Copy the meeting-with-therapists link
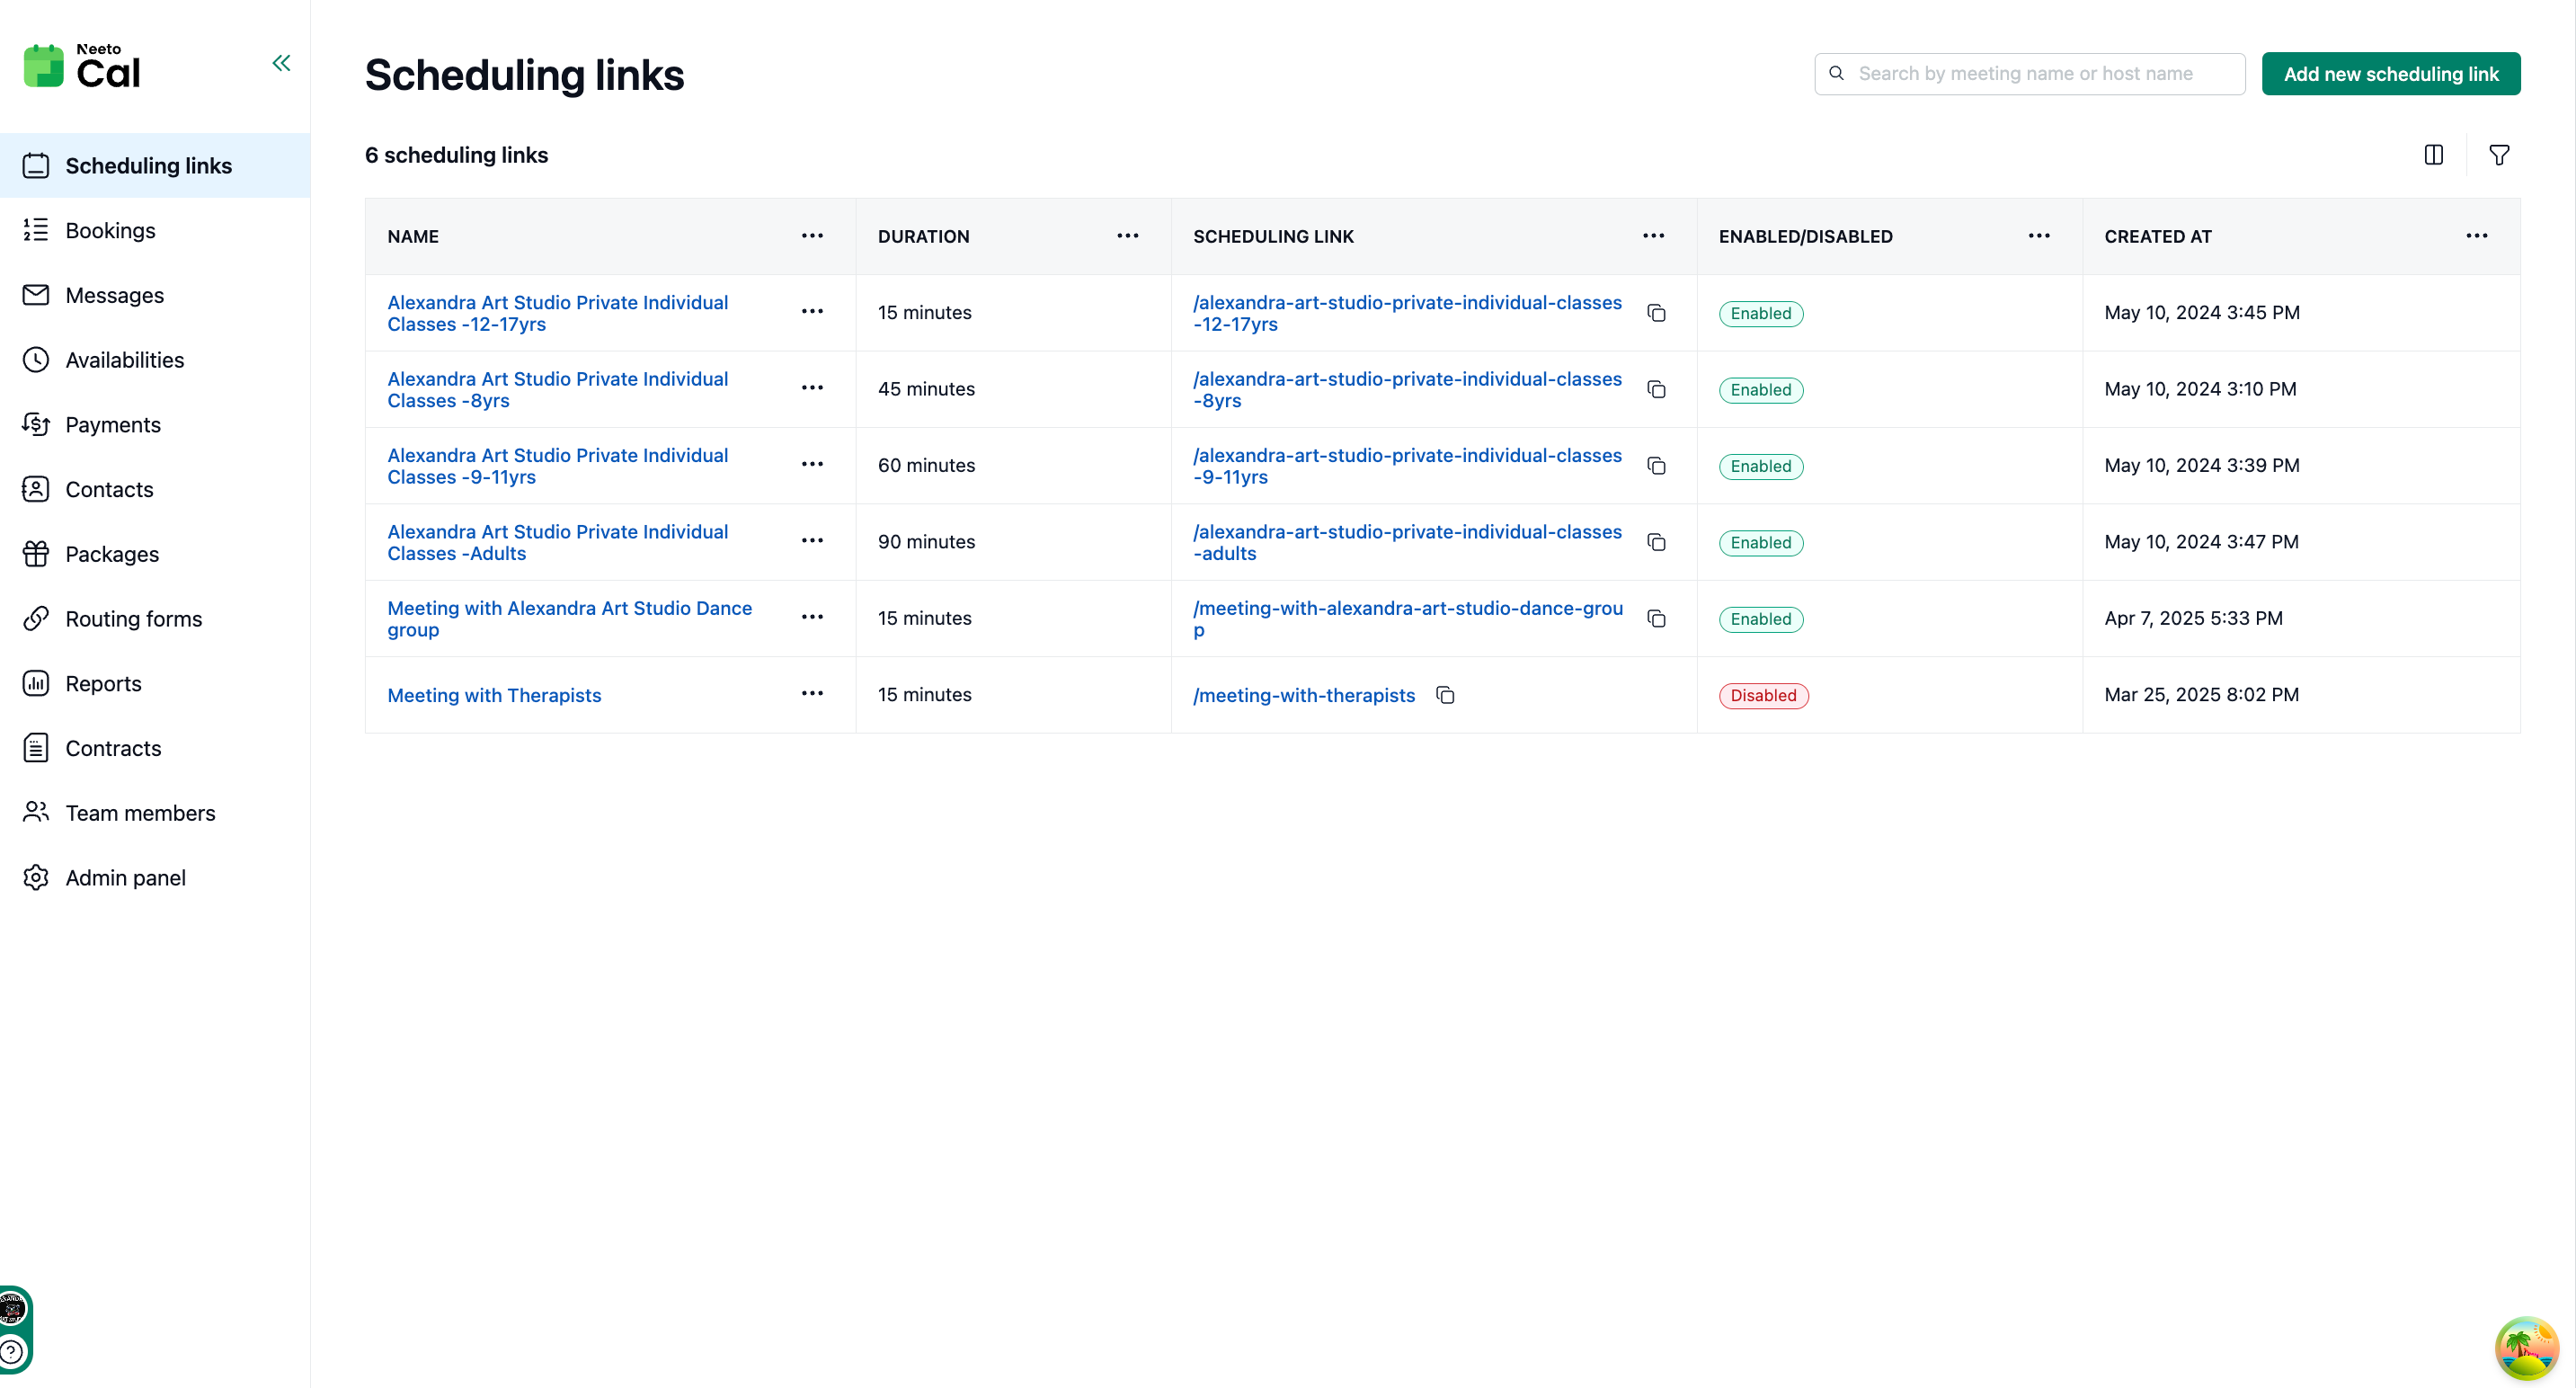2576x1388 pixels. click(x=1445, y=695)
